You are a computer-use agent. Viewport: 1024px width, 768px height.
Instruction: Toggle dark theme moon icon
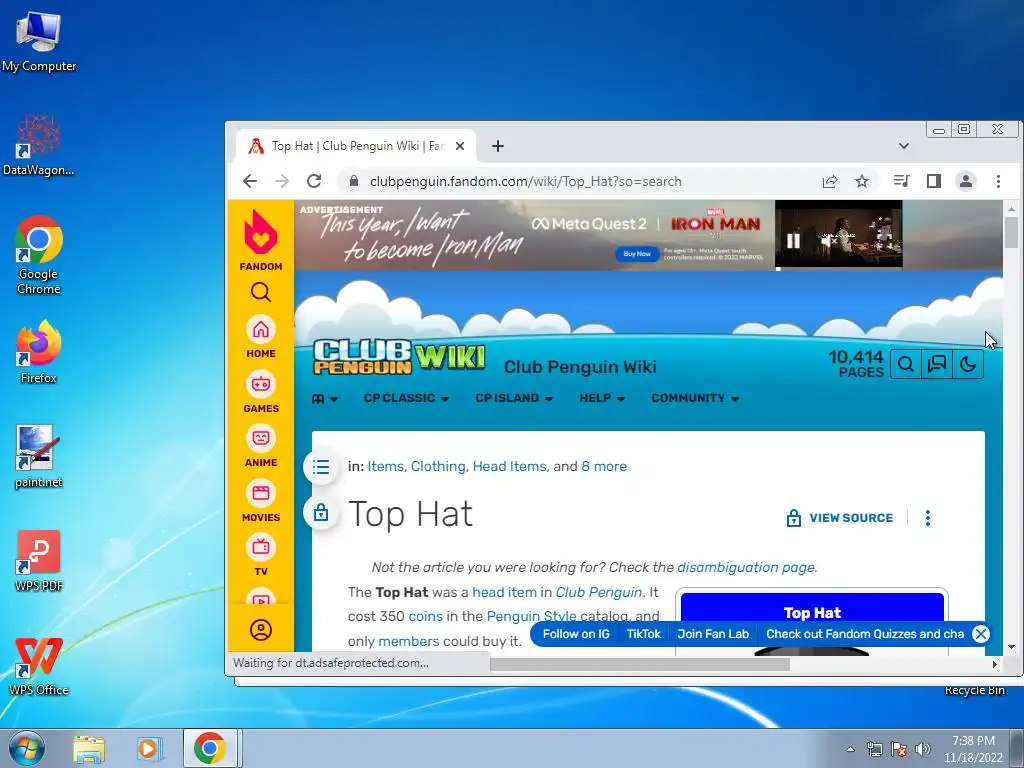pos(968,364)
